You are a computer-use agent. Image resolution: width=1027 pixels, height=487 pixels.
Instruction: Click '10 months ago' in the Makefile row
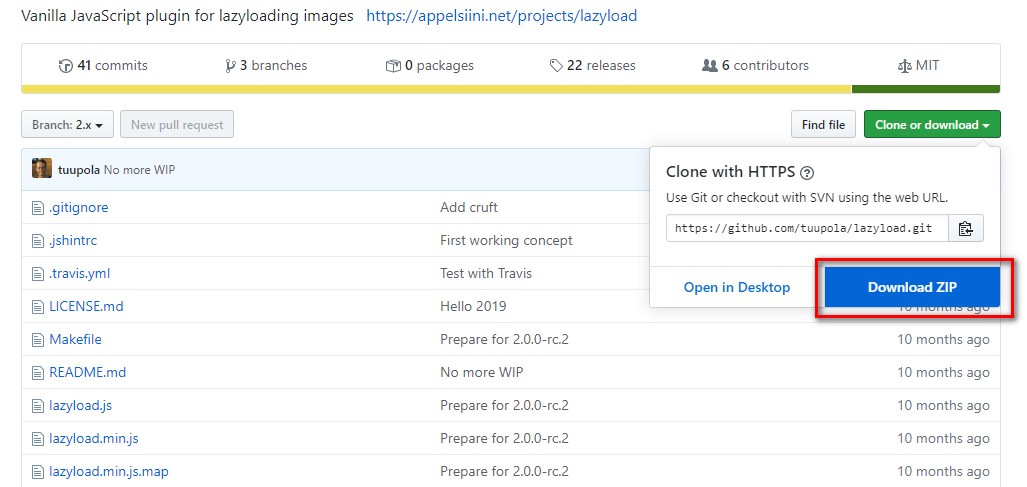click(943, 339)
